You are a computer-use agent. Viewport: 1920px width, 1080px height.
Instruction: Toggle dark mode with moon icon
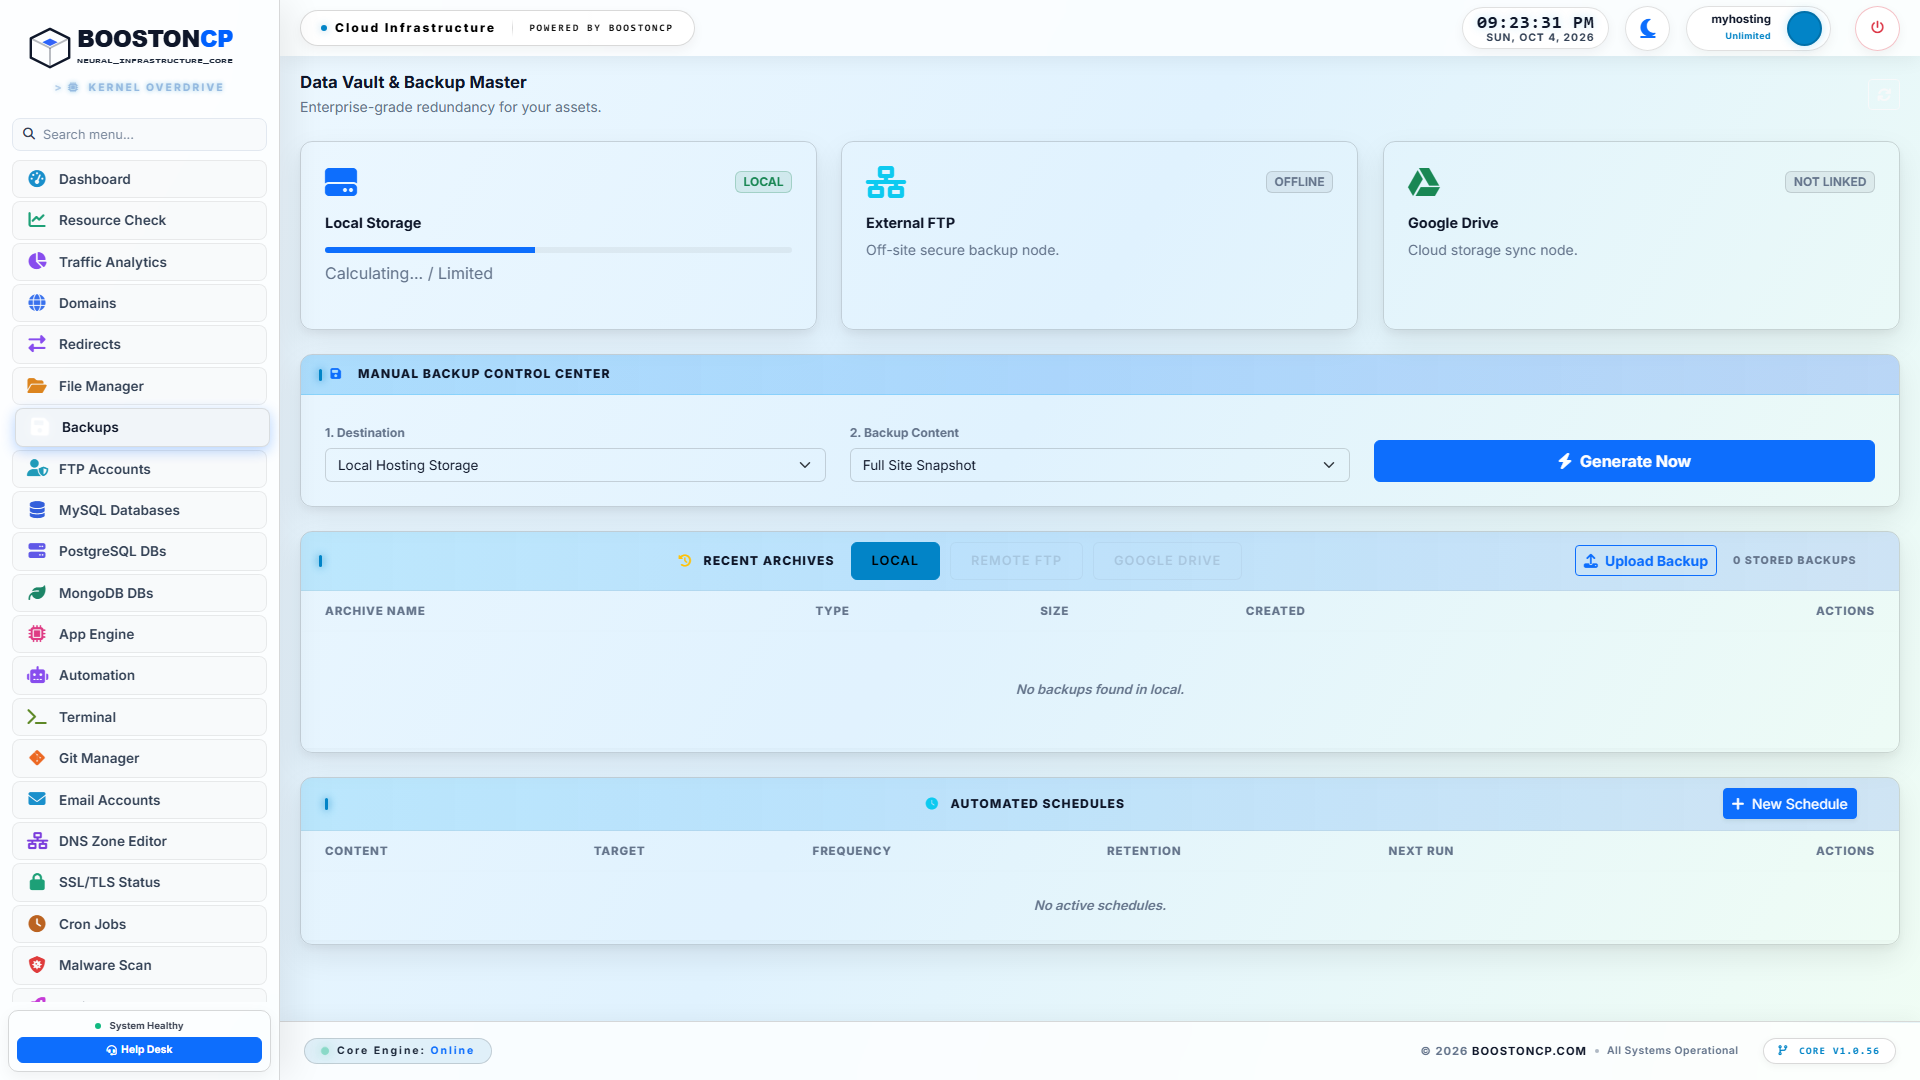pyautogui.click(x=1647, y=28)
